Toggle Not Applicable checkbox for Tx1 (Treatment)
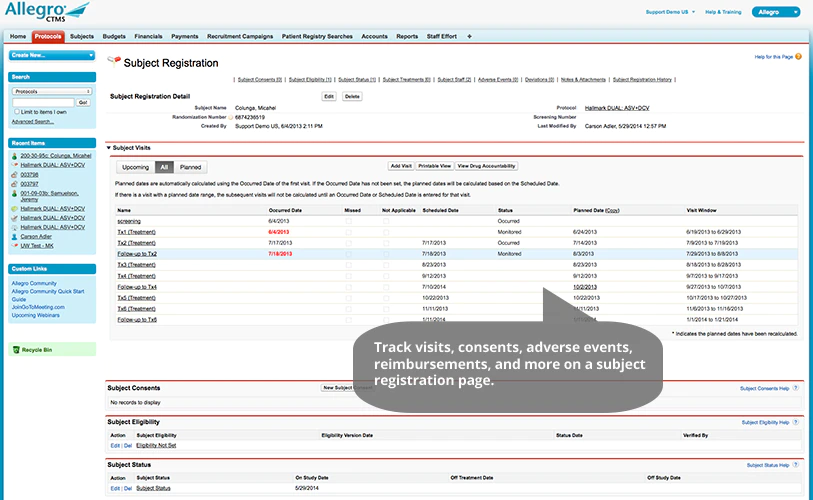 386,232
